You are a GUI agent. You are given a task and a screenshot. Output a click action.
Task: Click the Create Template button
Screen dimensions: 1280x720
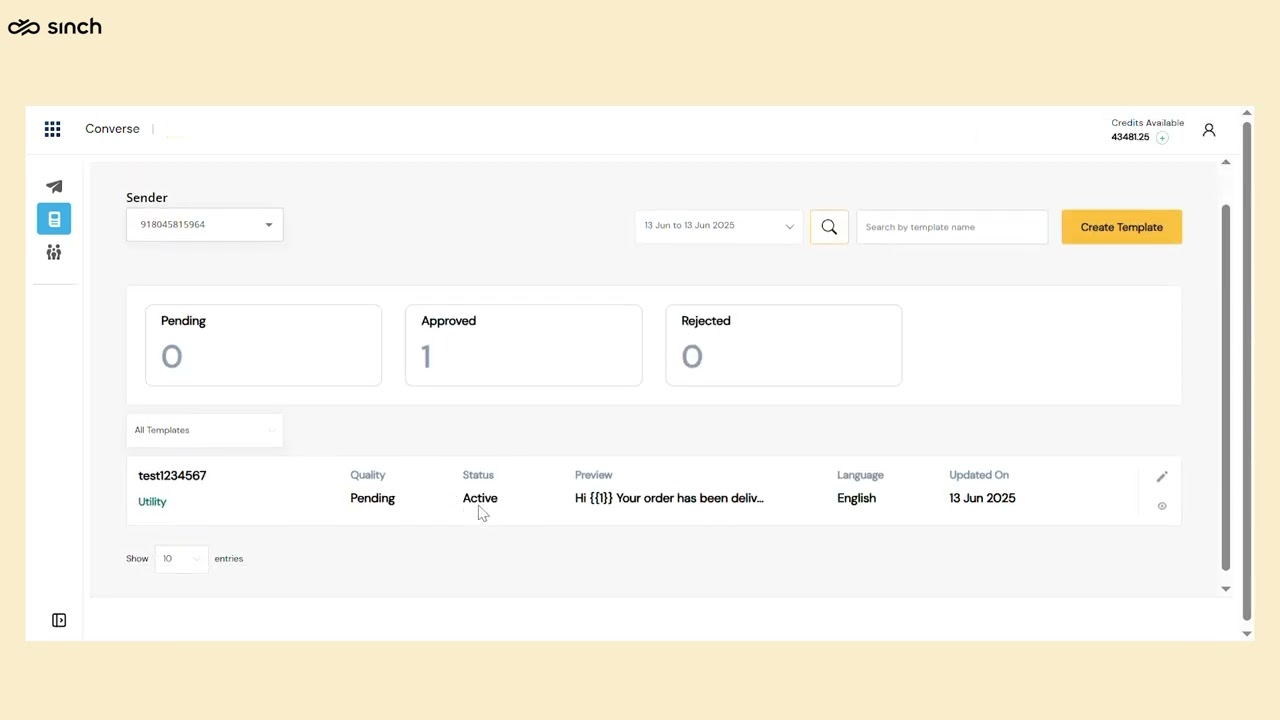pos(1122,227)
